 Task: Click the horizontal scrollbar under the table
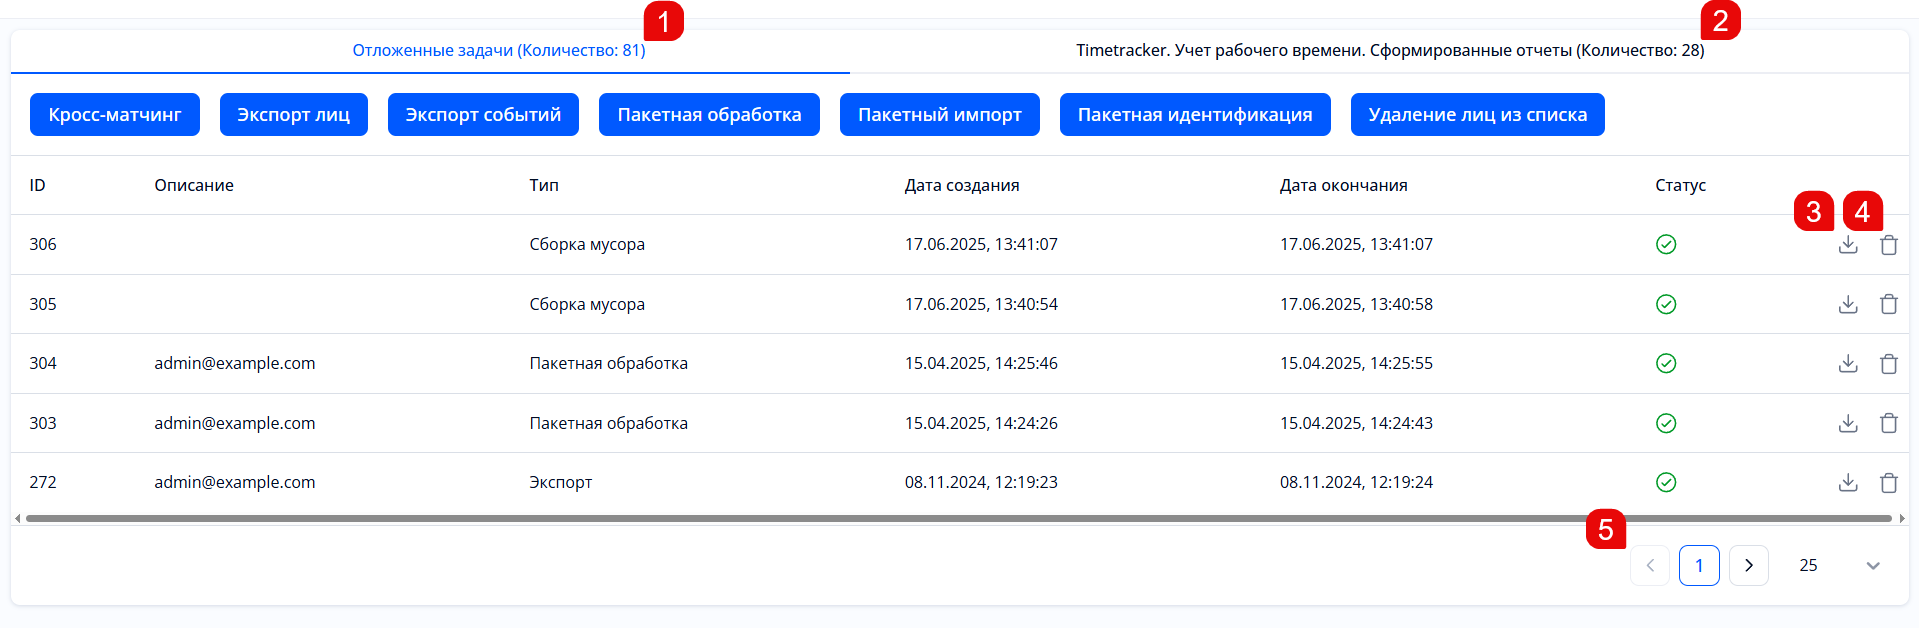[959, 518]
